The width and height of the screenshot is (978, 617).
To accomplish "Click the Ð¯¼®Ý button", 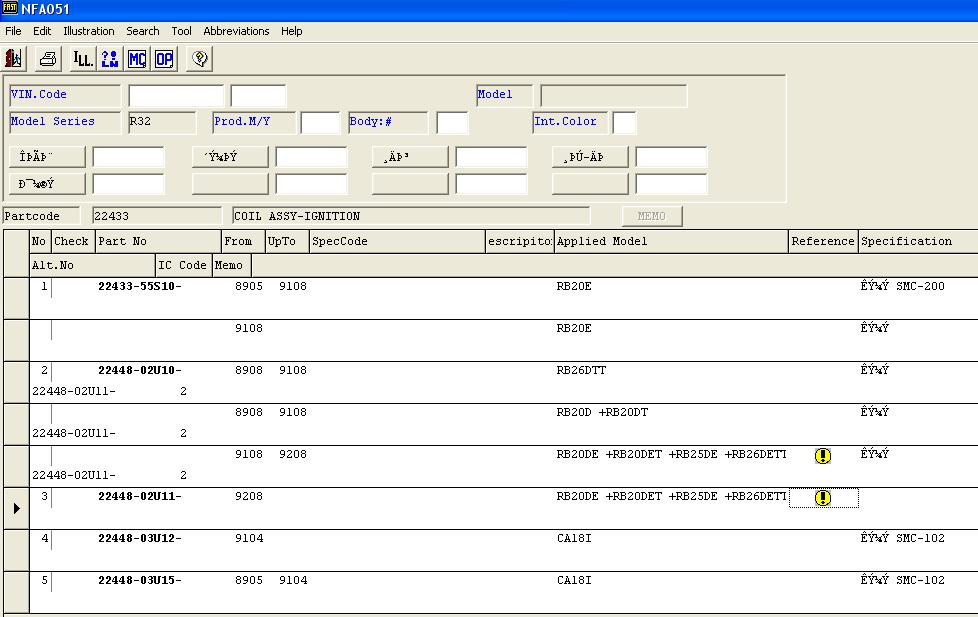I will [x=47, y=184].
